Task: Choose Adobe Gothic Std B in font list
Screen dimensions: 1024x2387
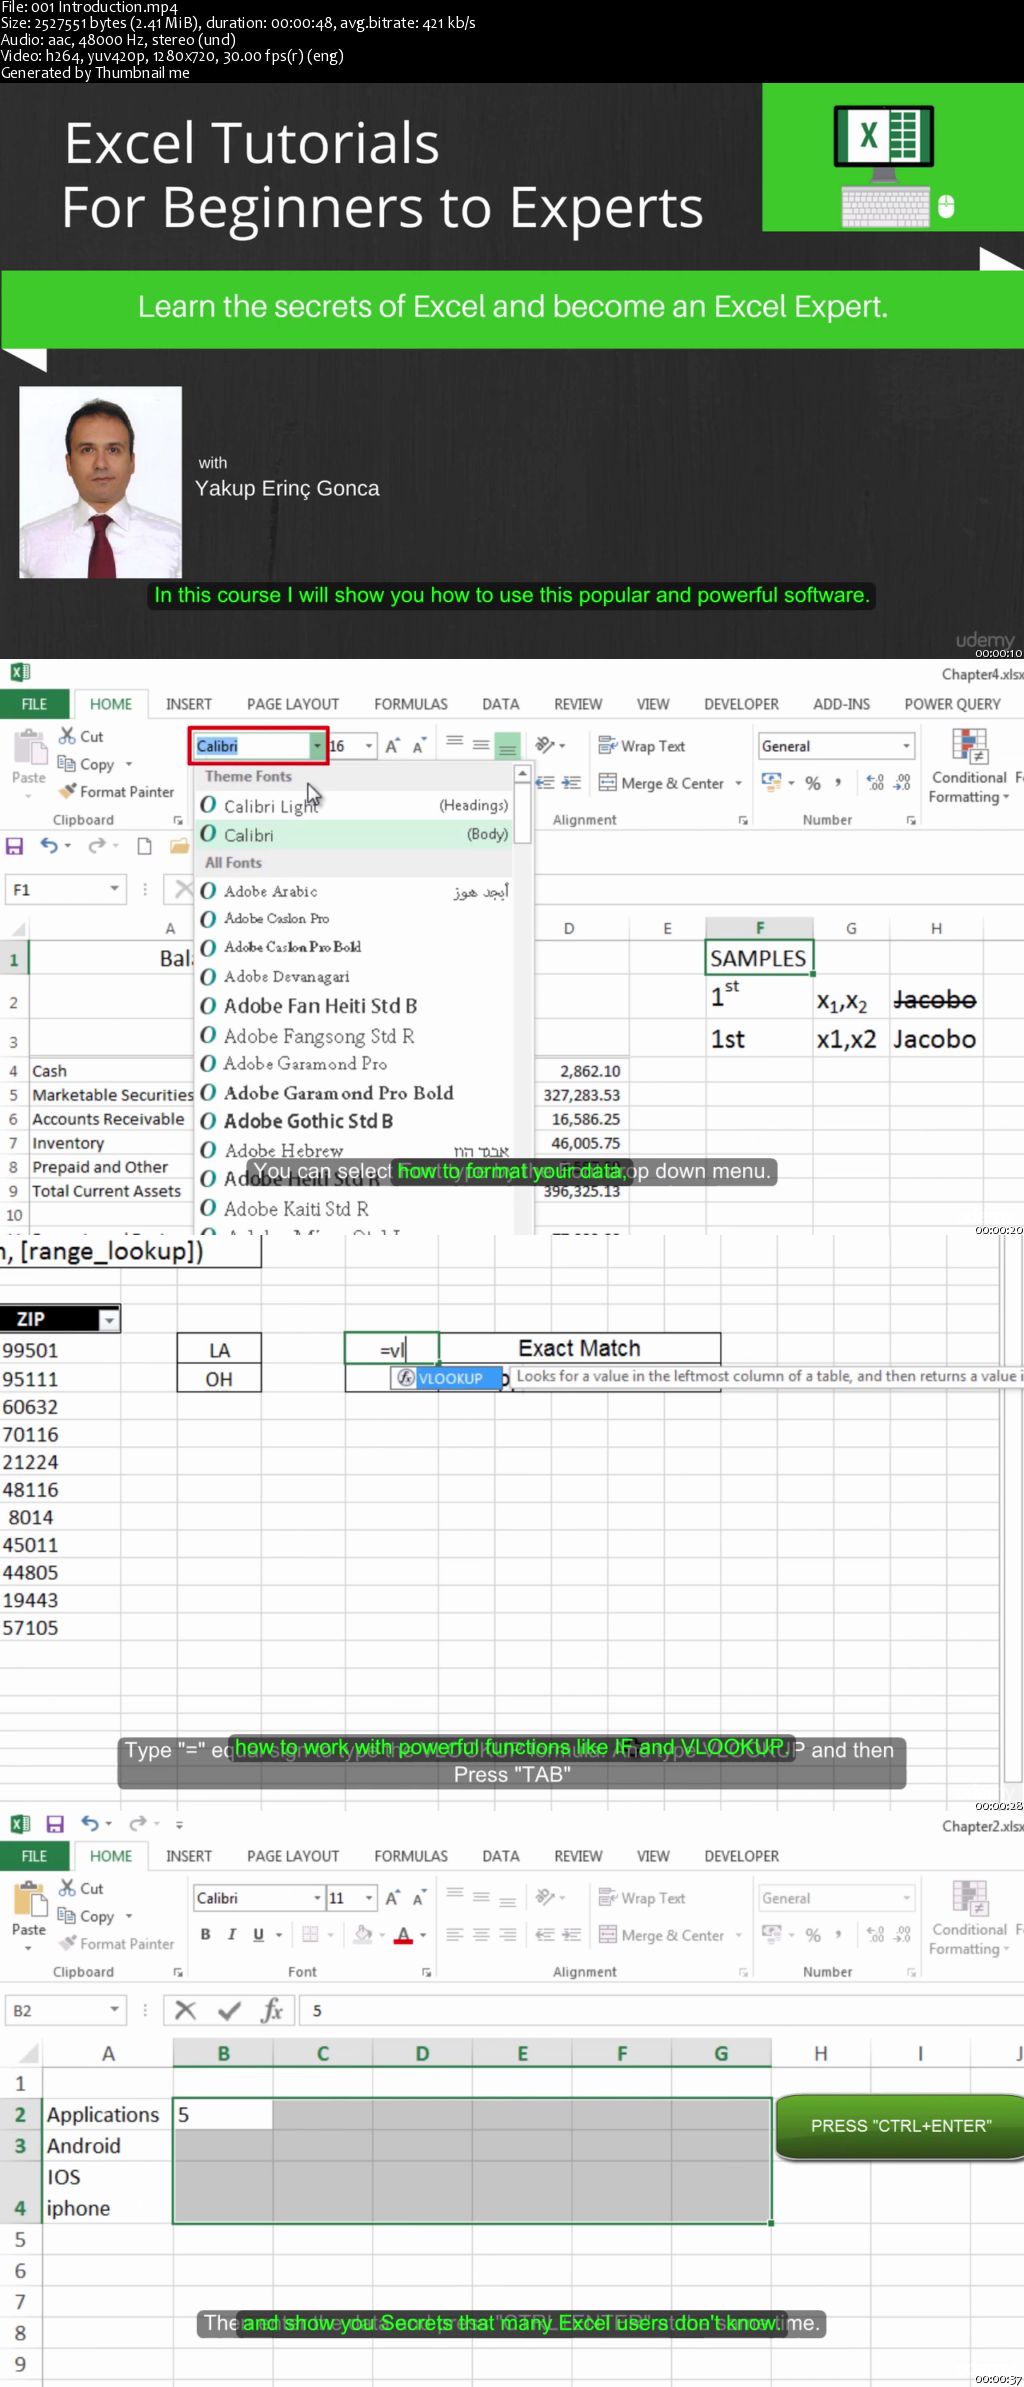Action: tap(355, 1121)
